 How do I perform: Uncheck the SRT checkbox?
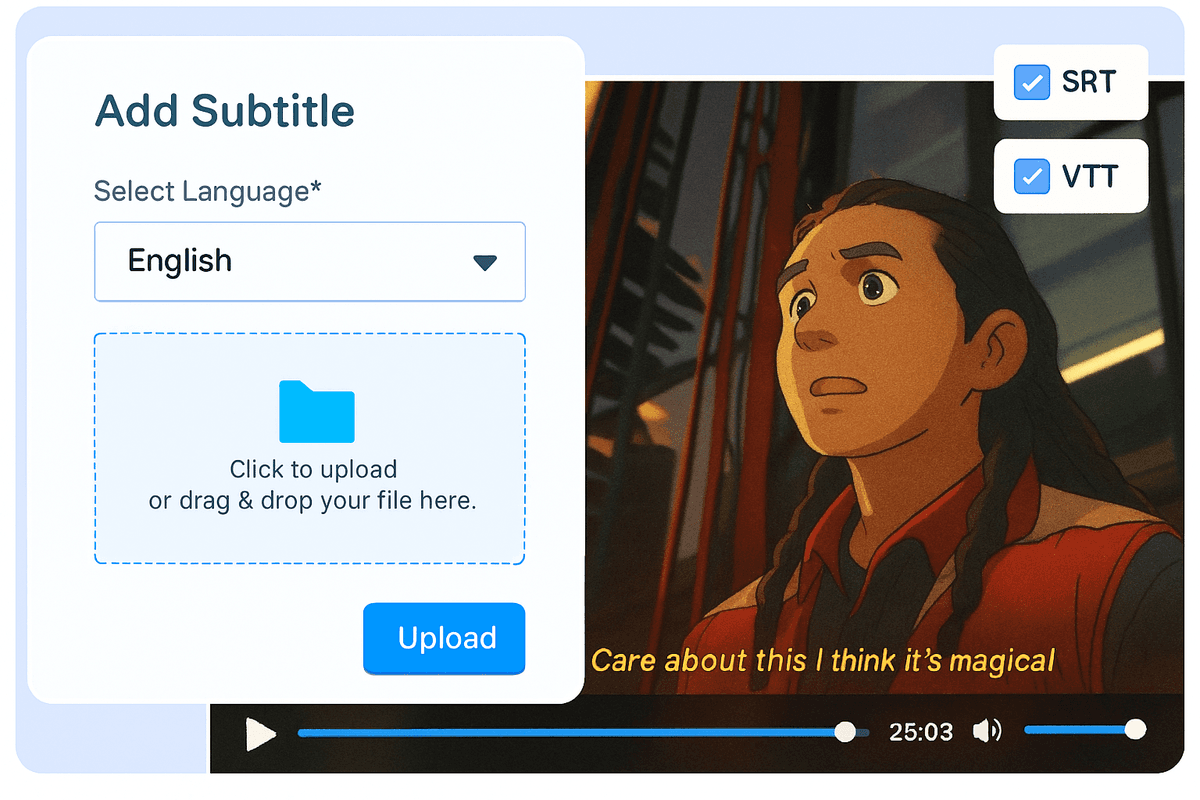tap(1031, 82)
